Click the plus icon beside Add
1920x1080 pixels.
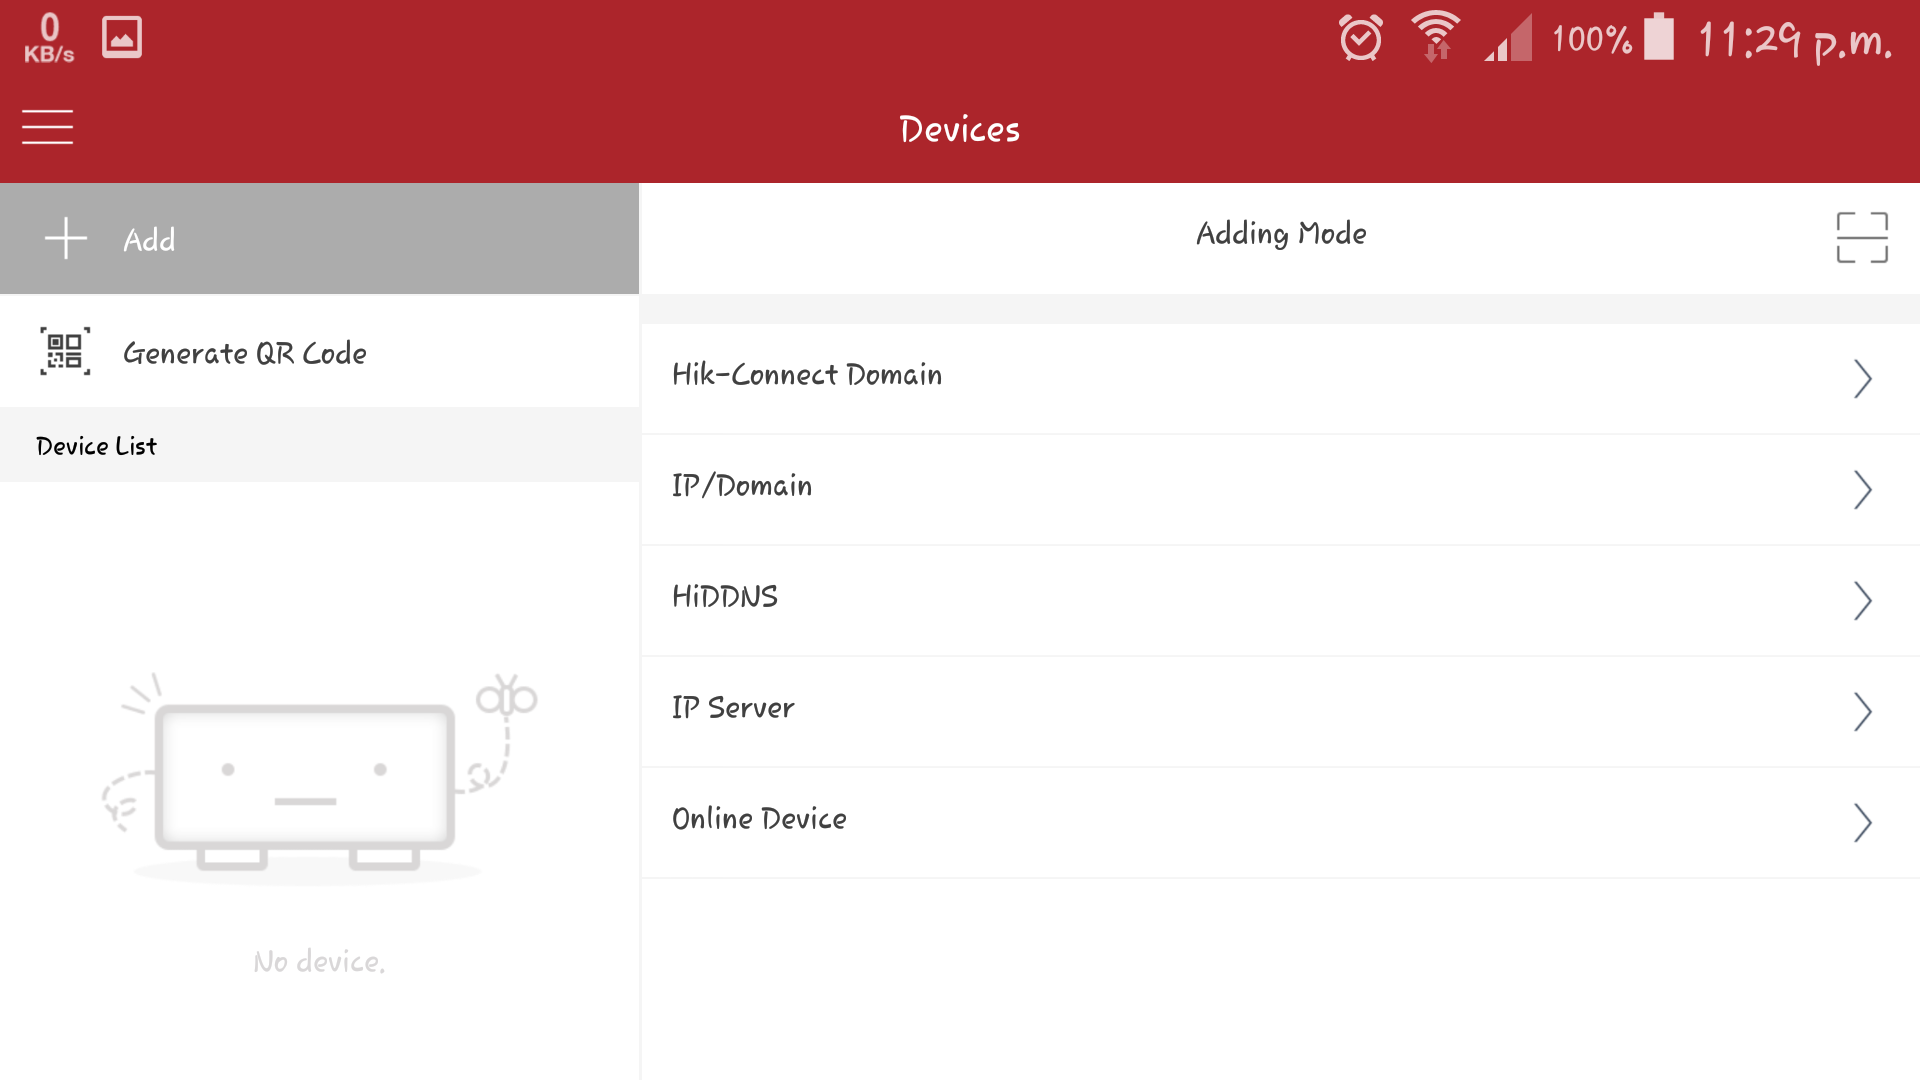(x=66, y=239)
